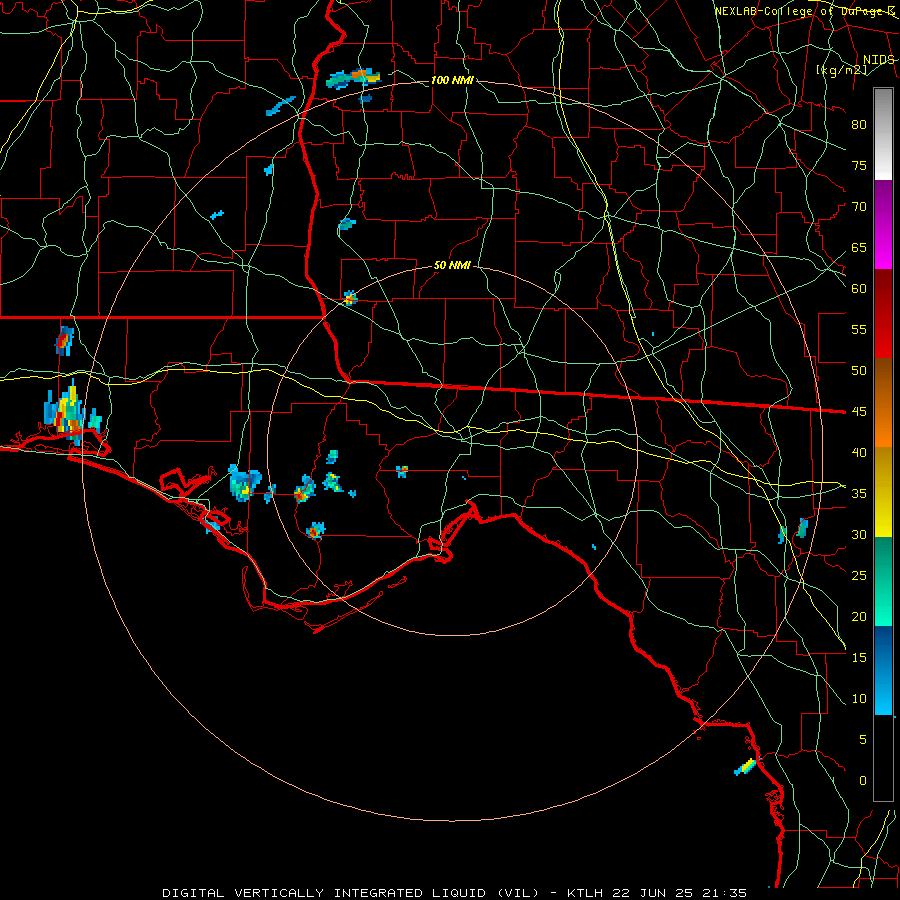Click the NEXLAB-College of DuPage credit text
Screen dimensions: 900x900
click(x=805, y=11)
